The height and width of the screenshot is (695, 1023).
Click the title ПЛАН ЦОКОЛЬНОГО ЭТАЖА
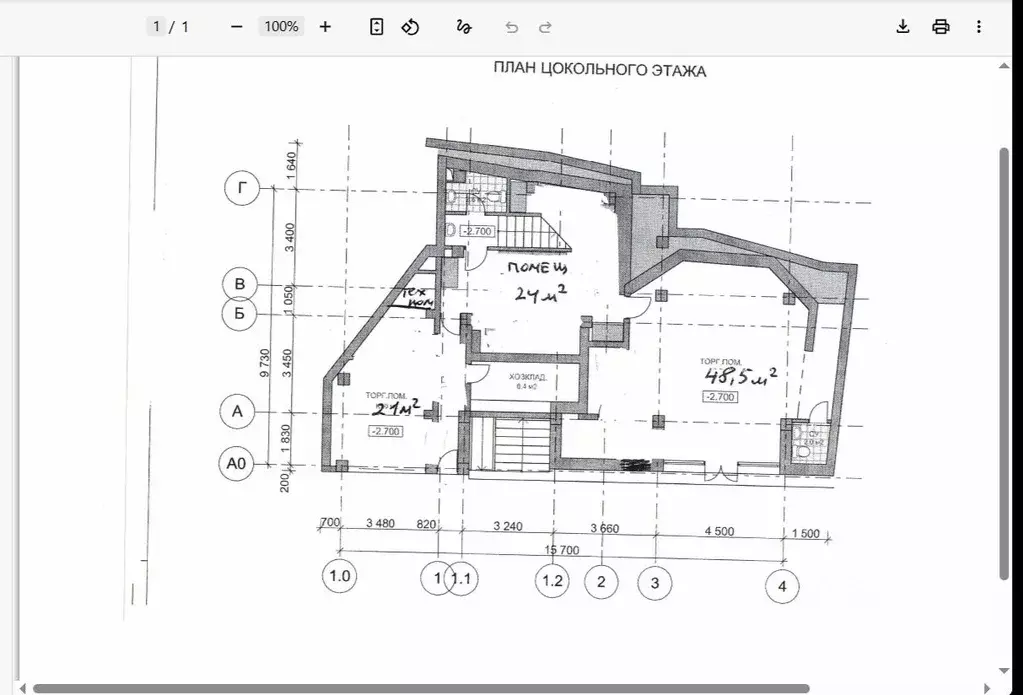coord(600,70)
